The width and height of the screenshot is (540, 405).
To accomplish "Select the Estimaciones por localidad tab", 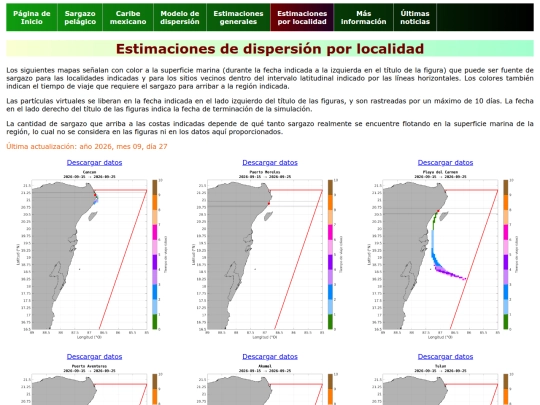I will click(x=302, y=18).
